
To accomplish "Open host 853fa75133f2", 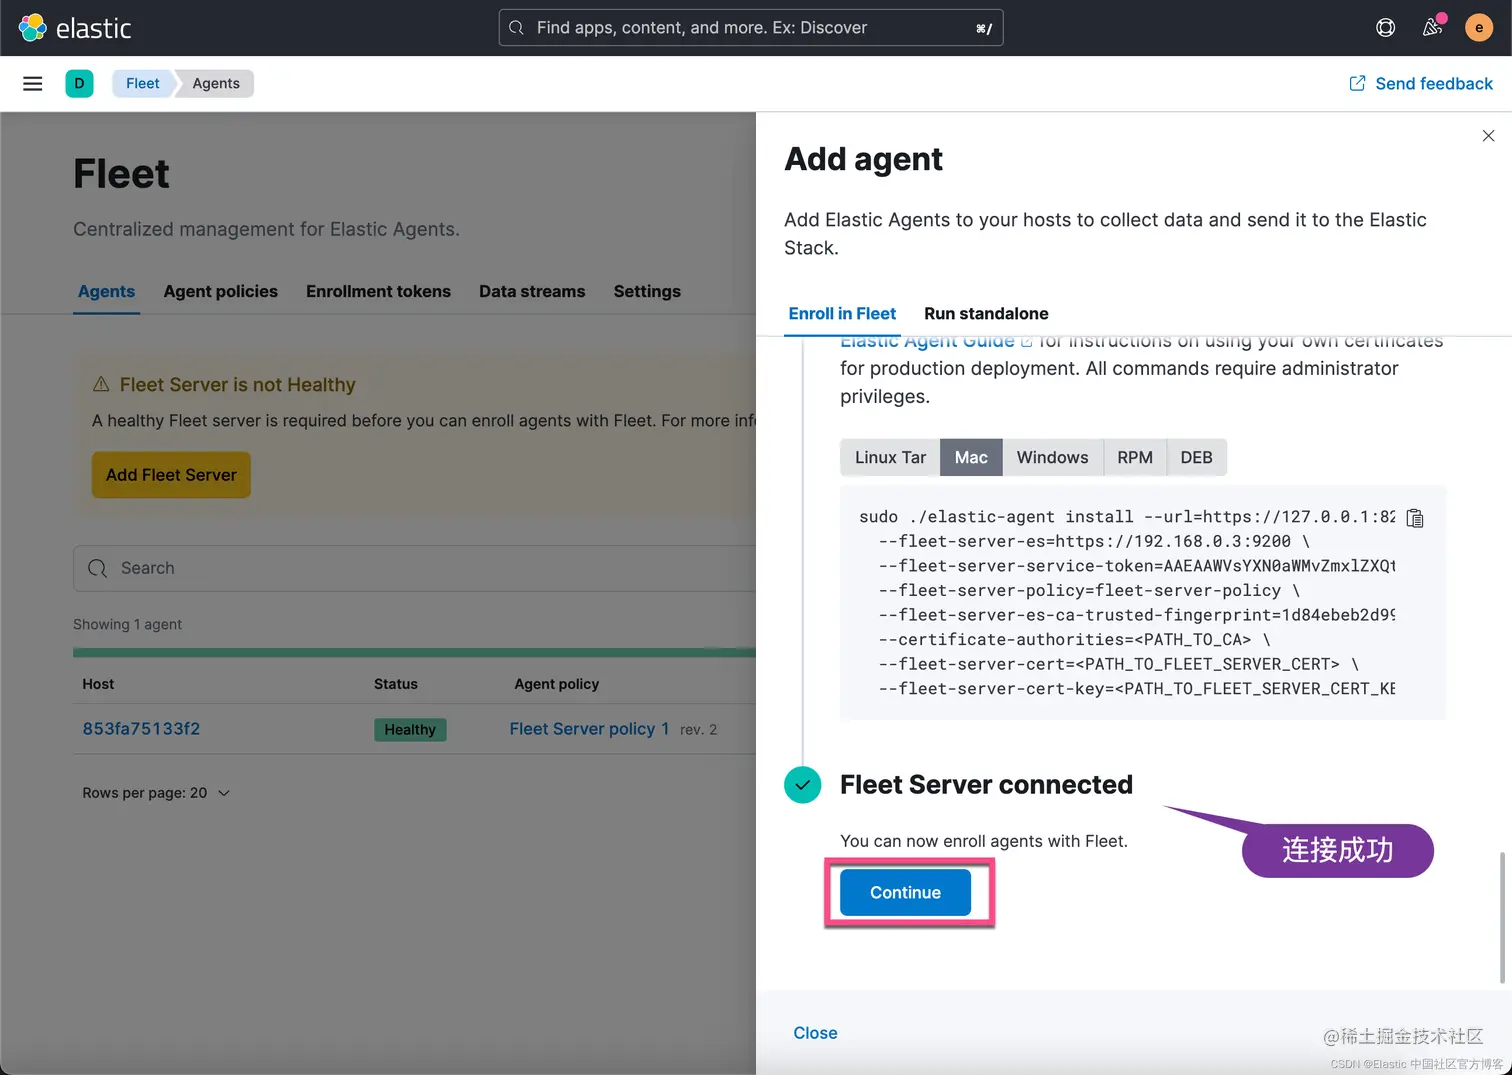I will point(141,729).
